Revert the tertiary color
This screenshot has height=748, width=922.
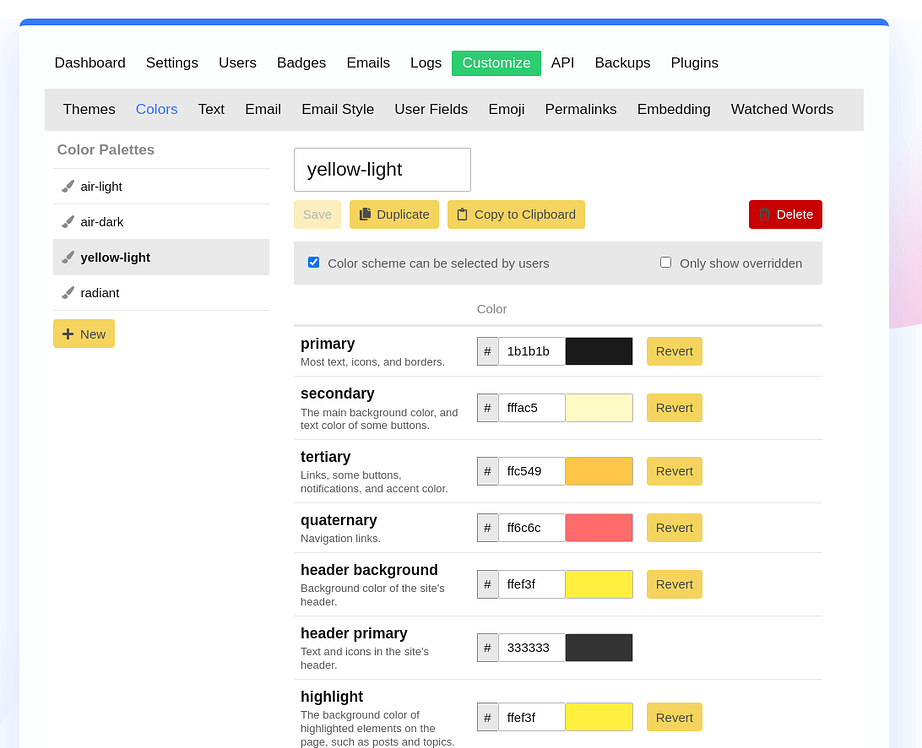point(674,471)
